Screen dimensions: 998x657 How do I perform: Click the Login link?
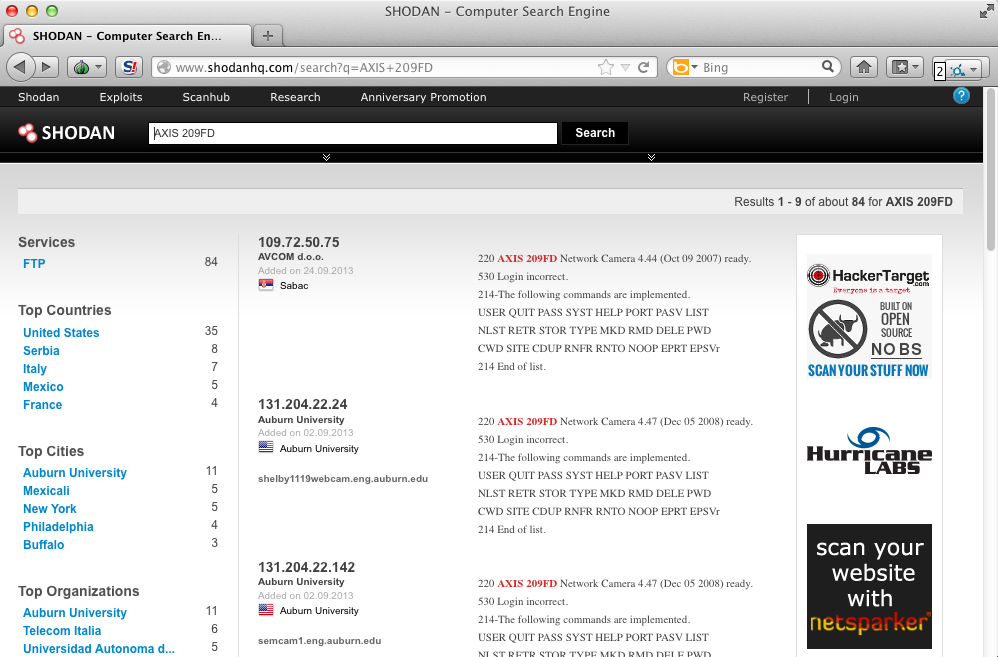click(x=843, y=97)
